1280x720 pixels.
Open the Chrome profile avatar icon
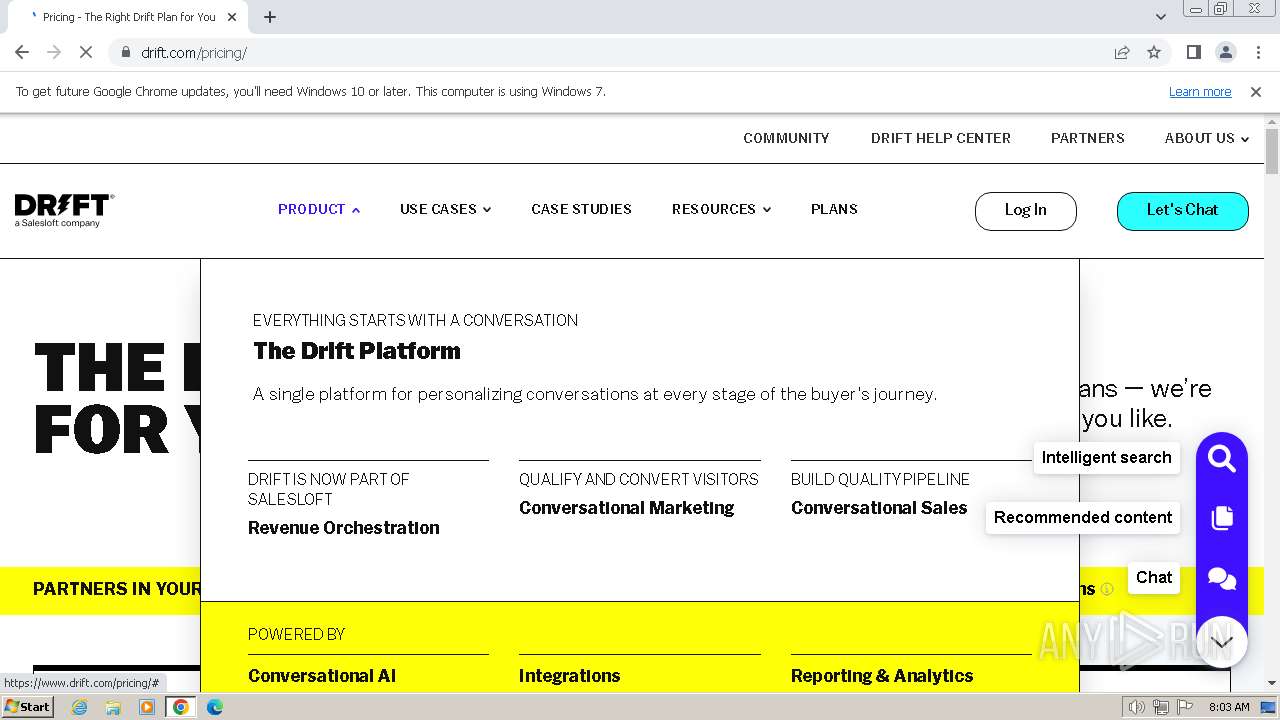tap(1225, 53)
